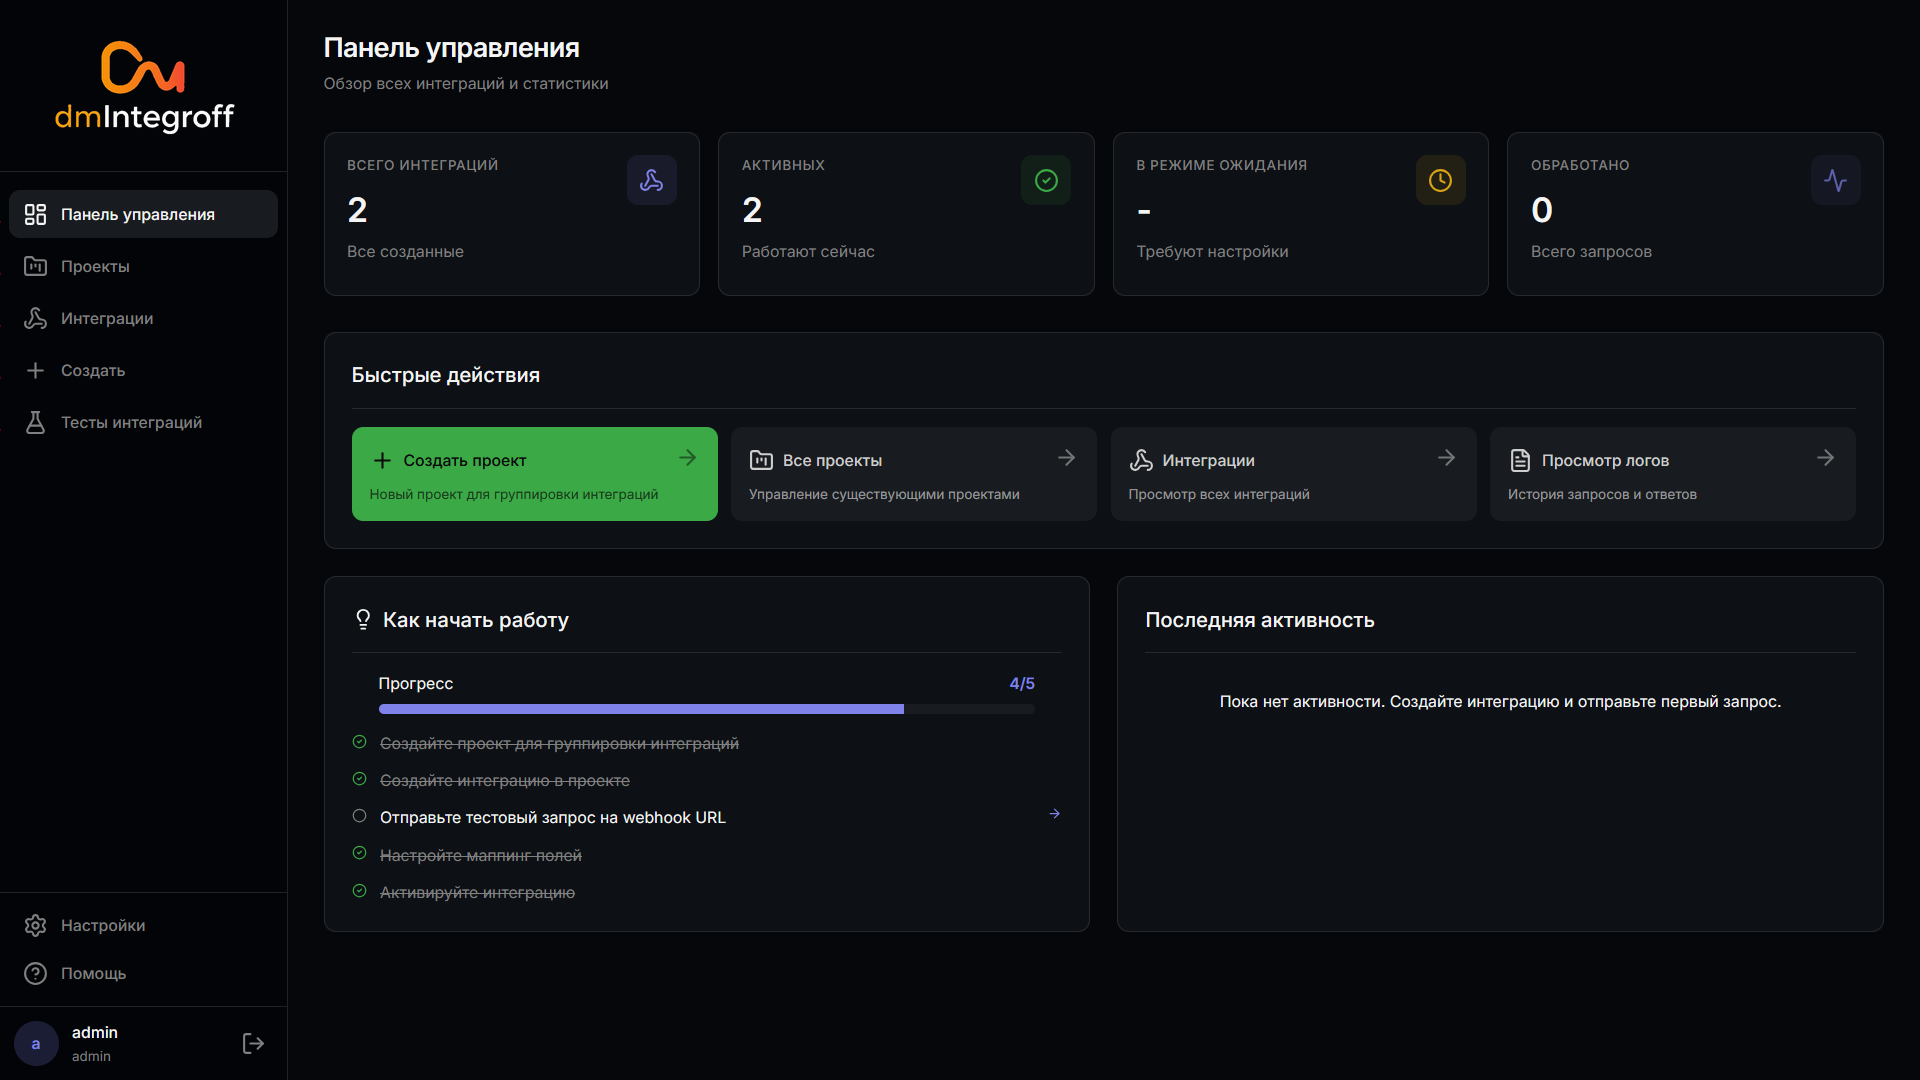Screen dimensions: 1920x1080
Task: Click the checkmark for Активируйте интеграцию
Action: (360, 891)
